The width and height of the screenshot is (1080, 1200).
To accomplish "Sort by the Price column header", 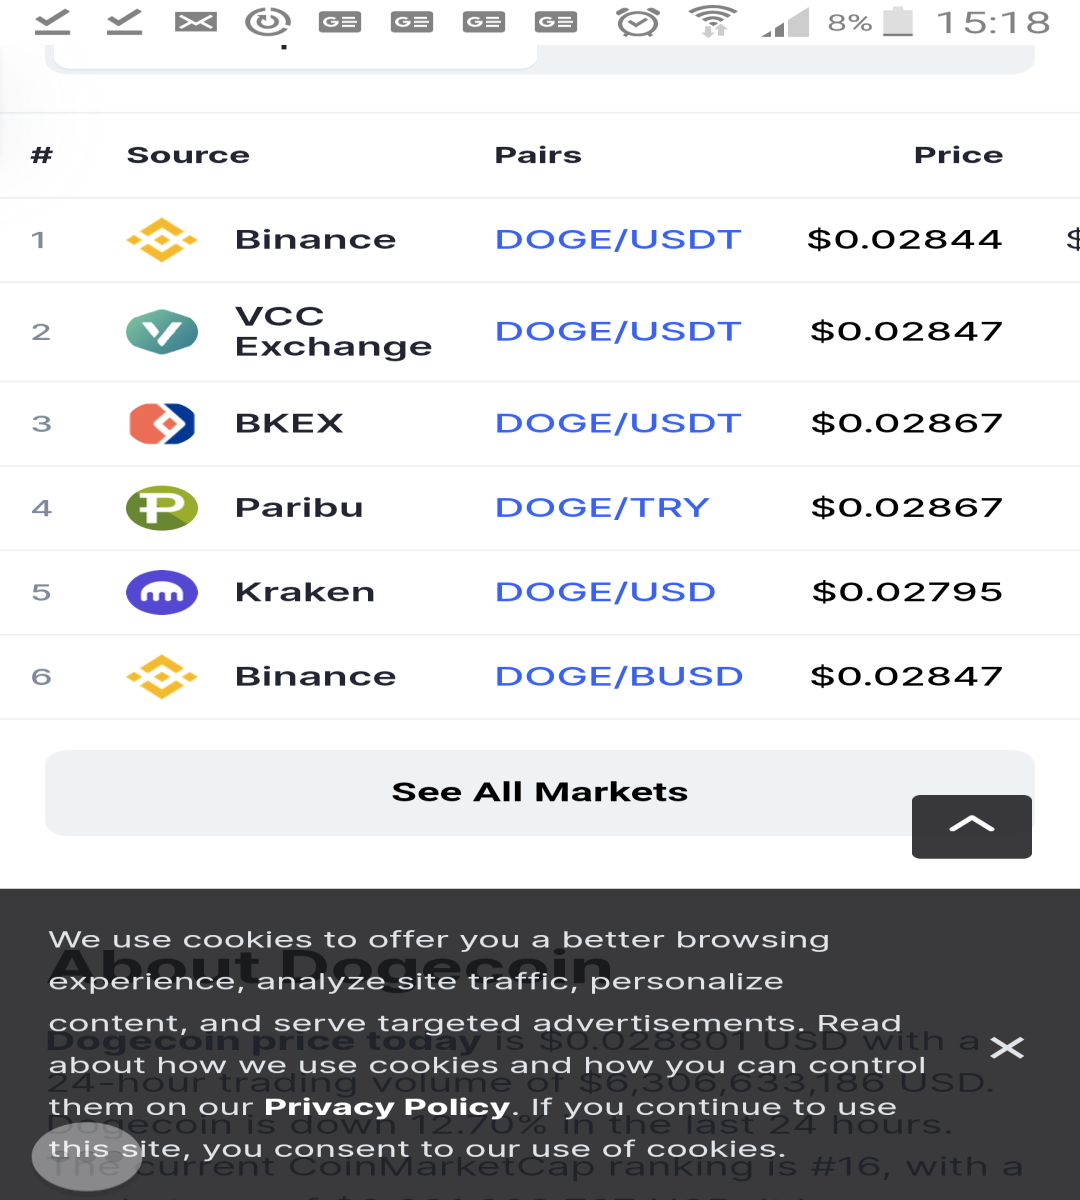I will [958, 155].
